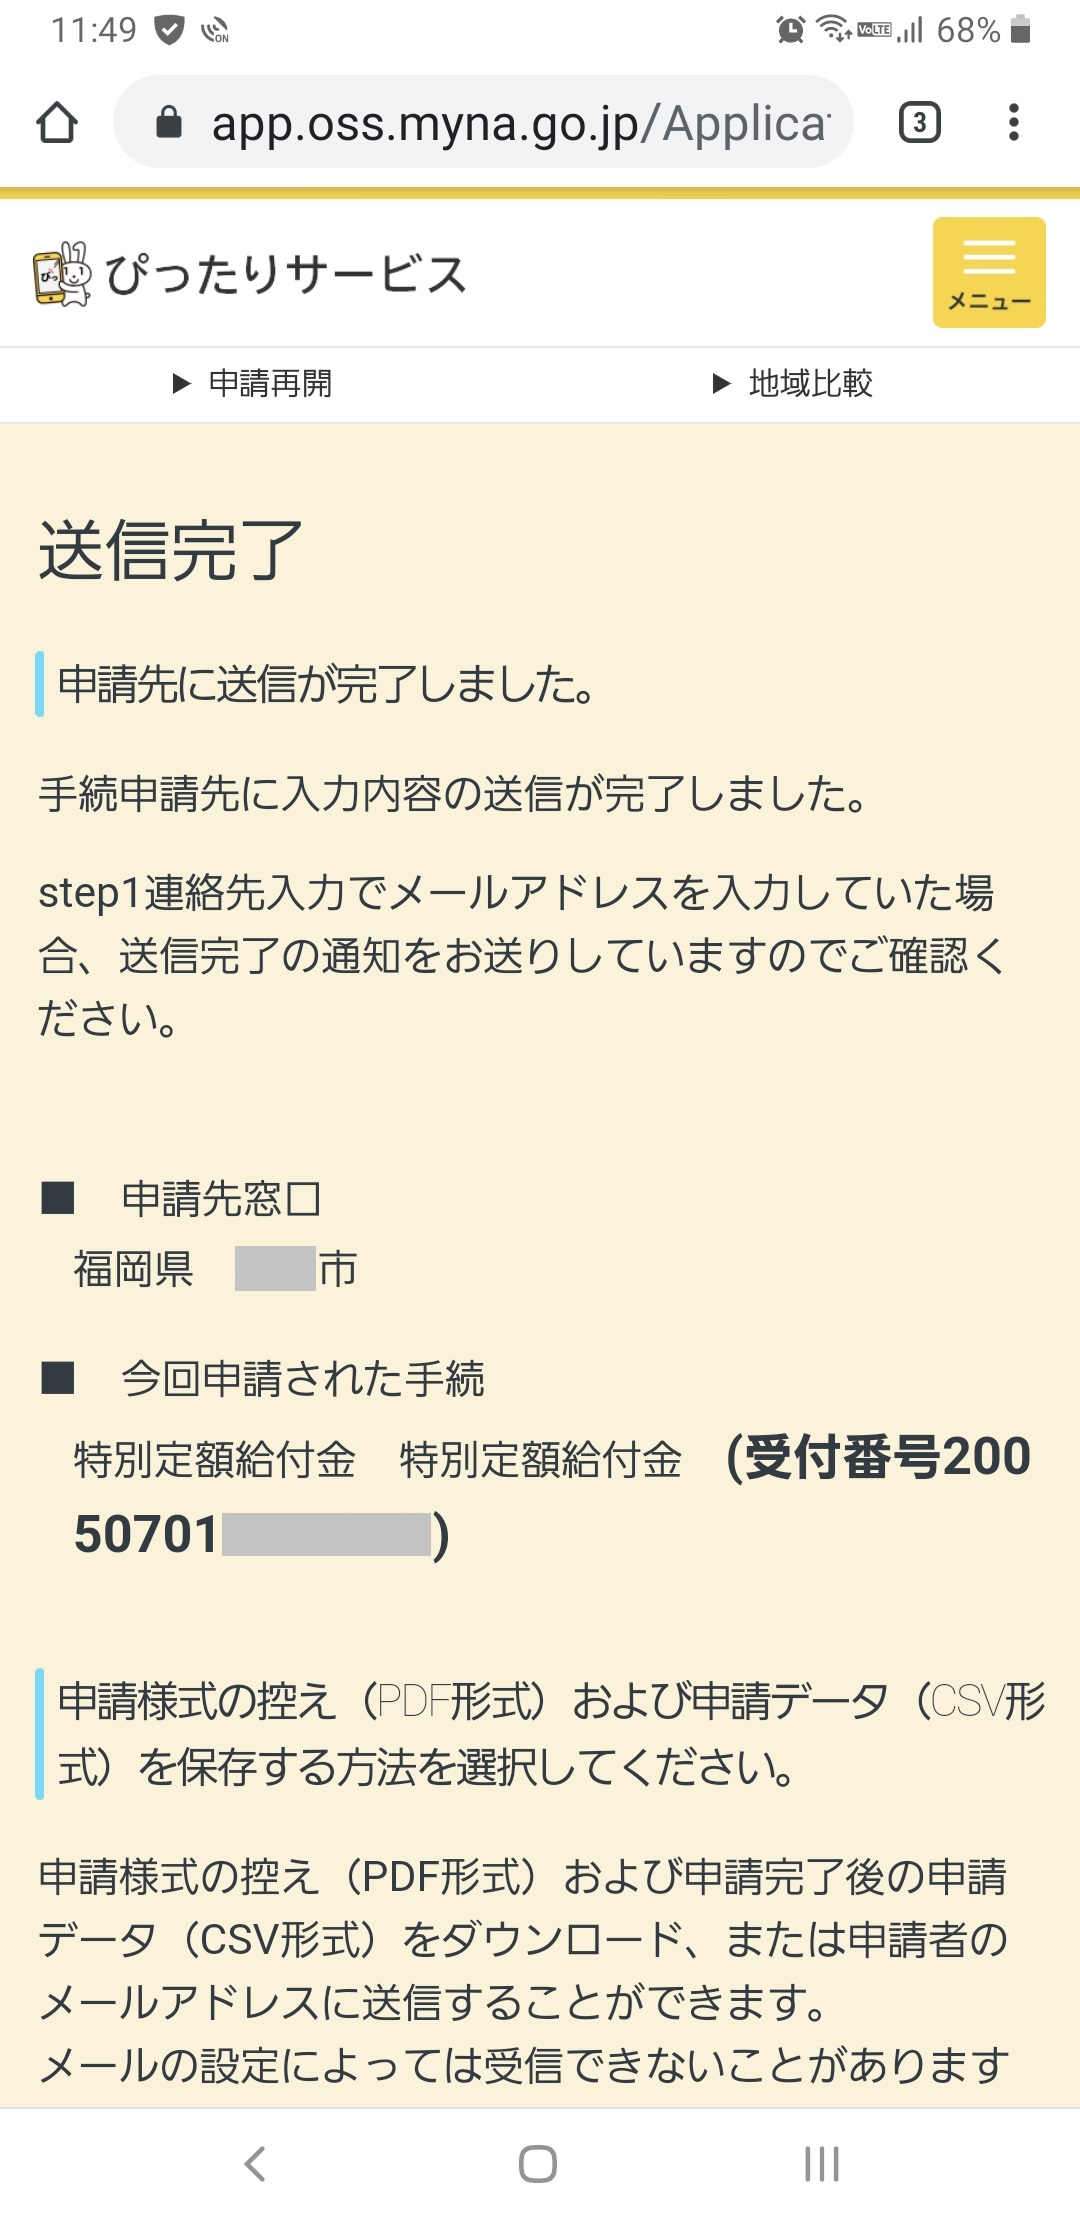The height and width of the screenshot is (2220, 1080).
Task: Tap the Android back navigation arrow
Action: pyautogui.click(x=256, y=2164)
